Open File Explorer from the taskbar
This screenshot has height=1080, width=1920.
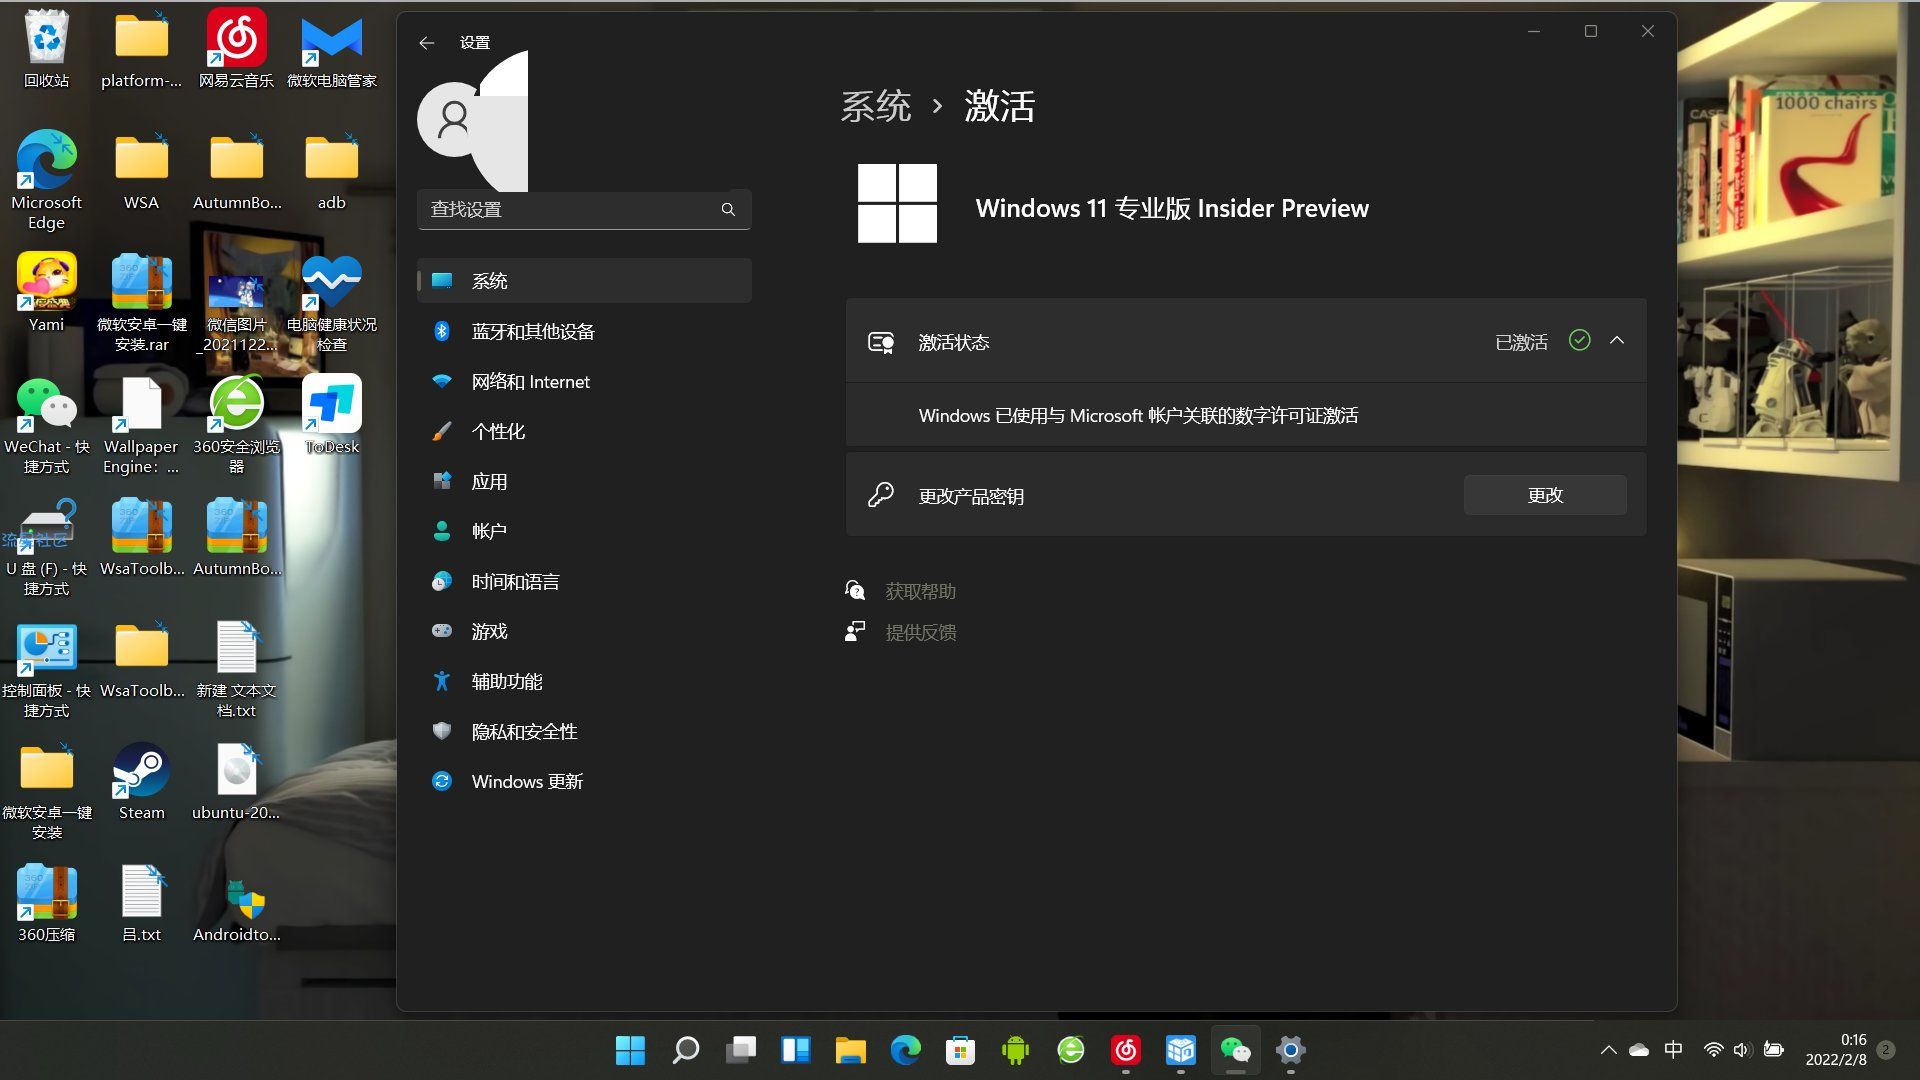coord(851,1050)
